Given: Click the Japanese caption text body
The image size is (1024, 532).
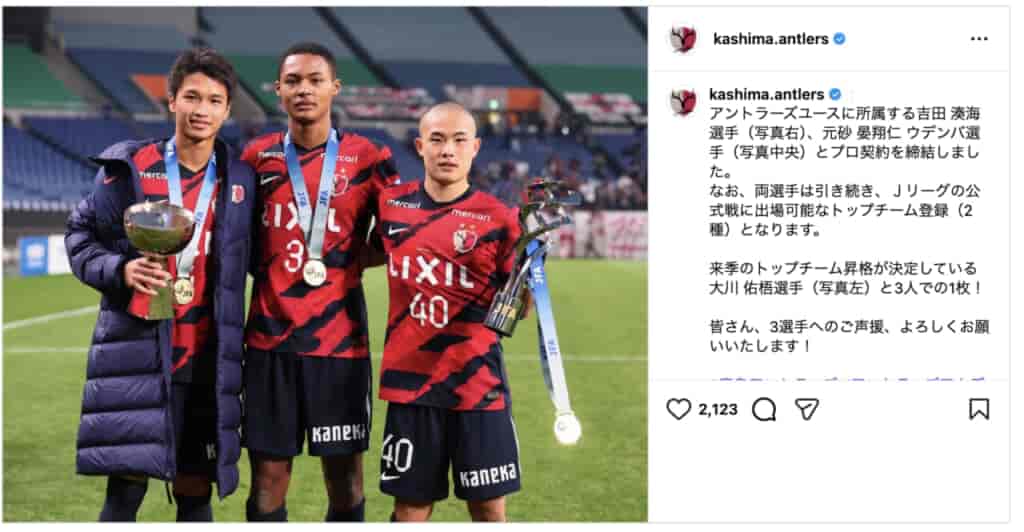Looking at the screenshot, I should coord(847,229).
